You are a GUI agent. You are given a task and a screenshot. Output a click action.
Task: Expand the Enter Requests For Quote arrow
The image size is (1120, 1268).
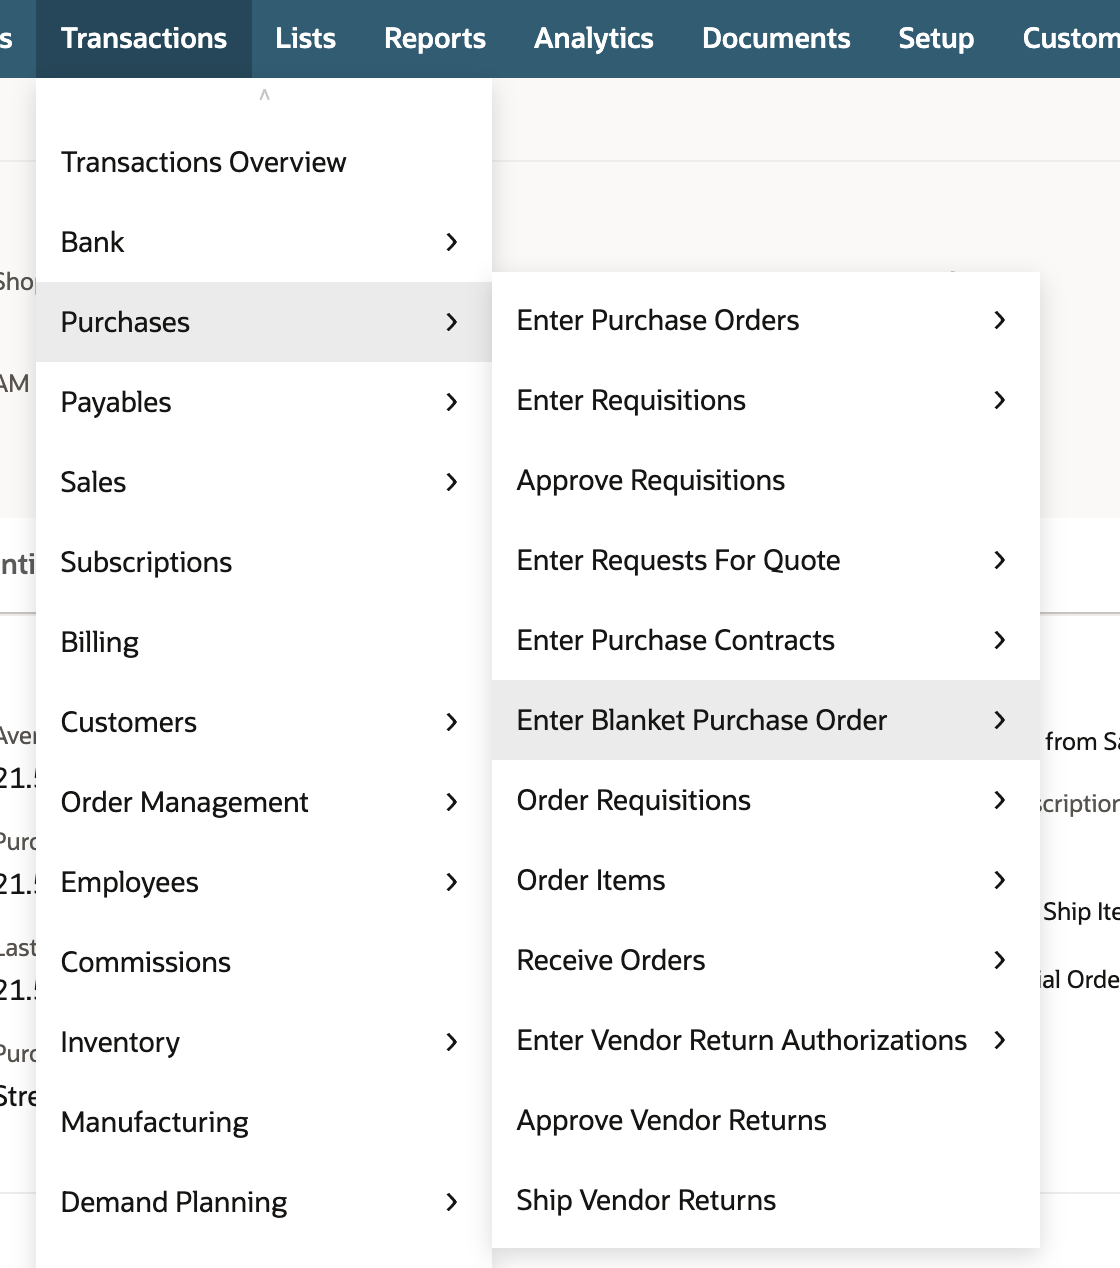[1000, 560]
